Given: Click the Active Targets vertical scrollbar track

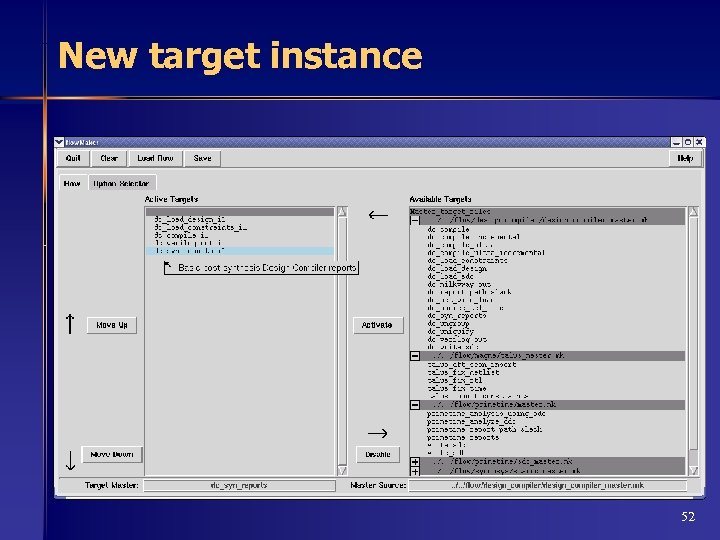Looking at the screenshot, I should pos(342,341).
